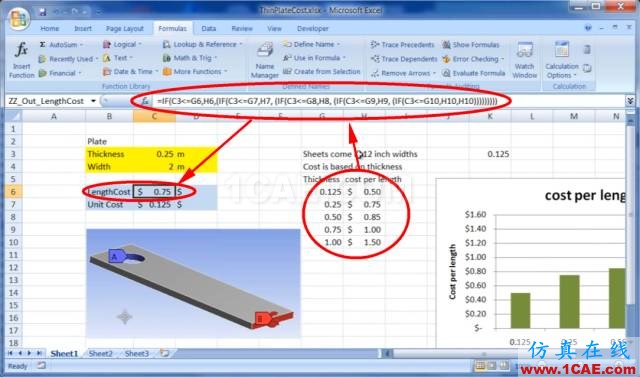640x377 pixels.
Task: Open the Insert Function dialog
Action: (x=21, y=60)
